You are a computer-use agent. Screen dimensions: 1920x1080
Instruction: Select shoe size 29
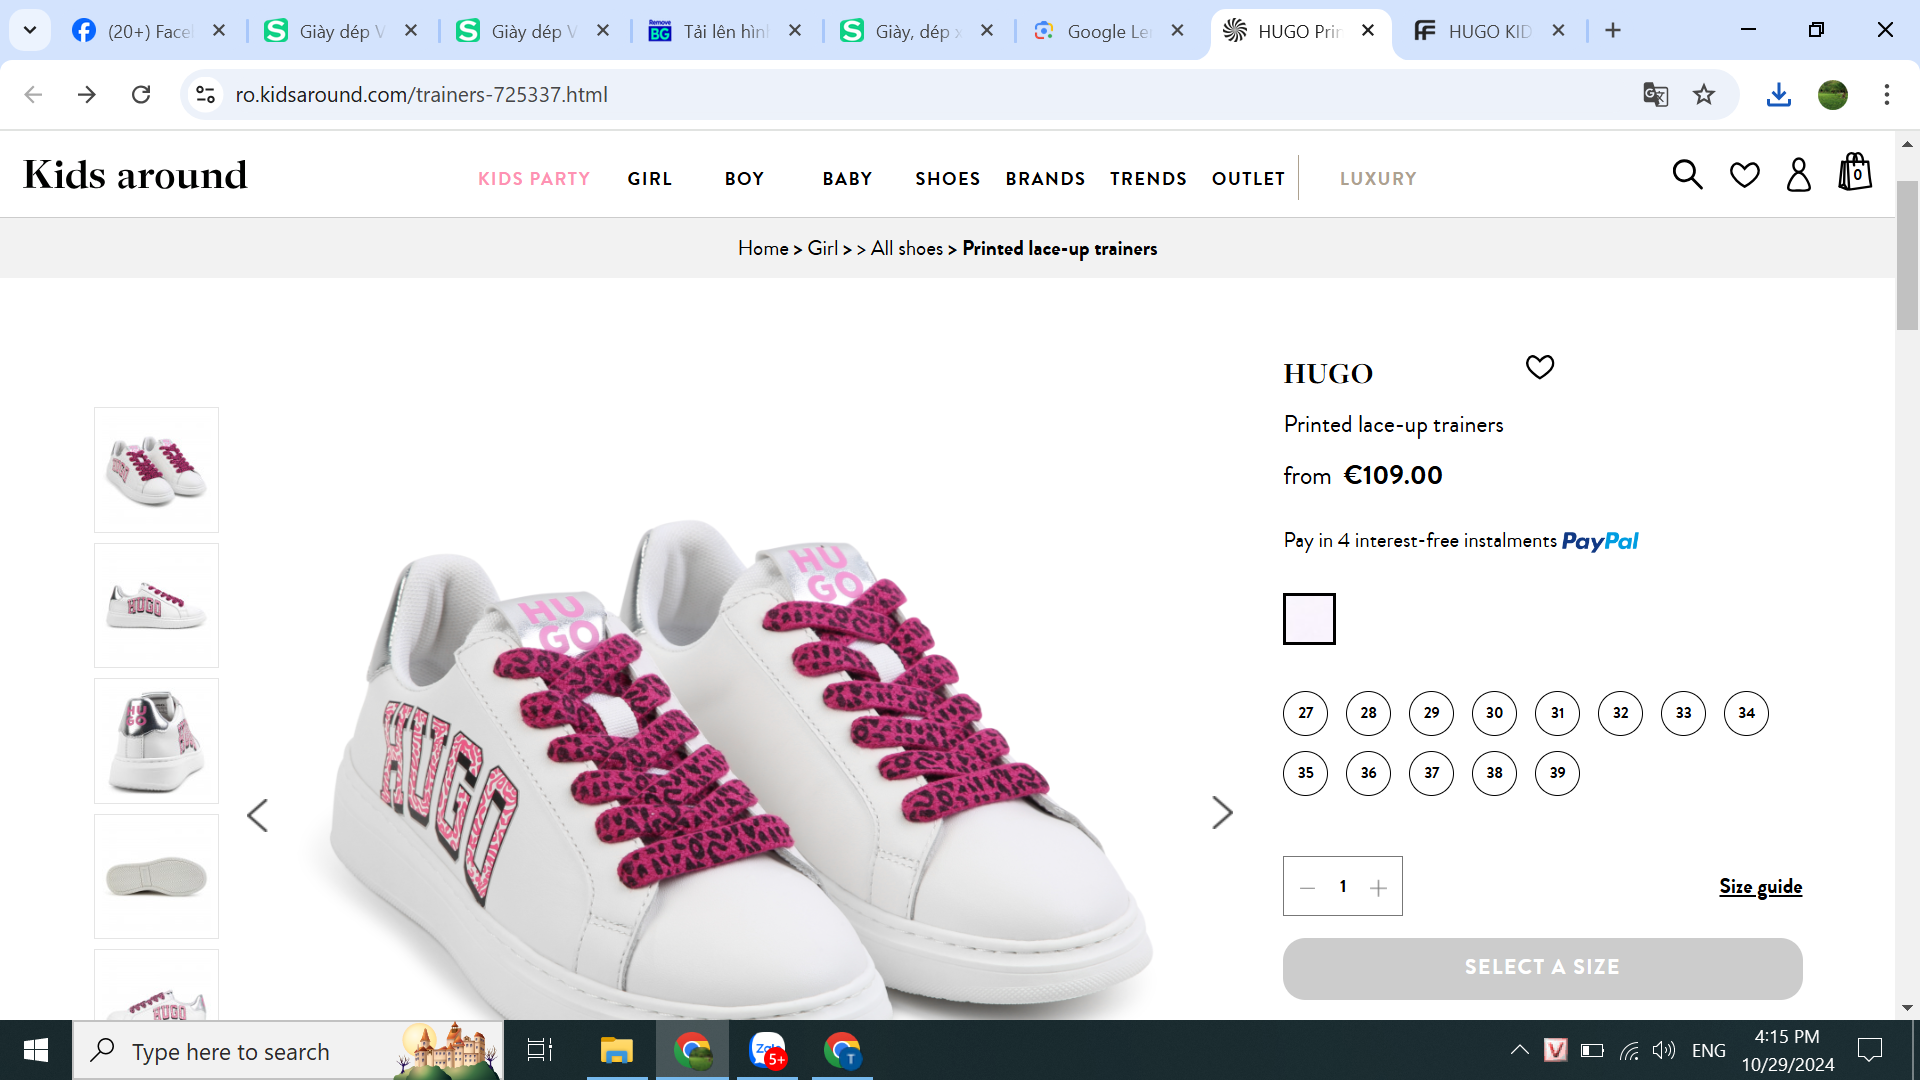tap(1431, 713)
